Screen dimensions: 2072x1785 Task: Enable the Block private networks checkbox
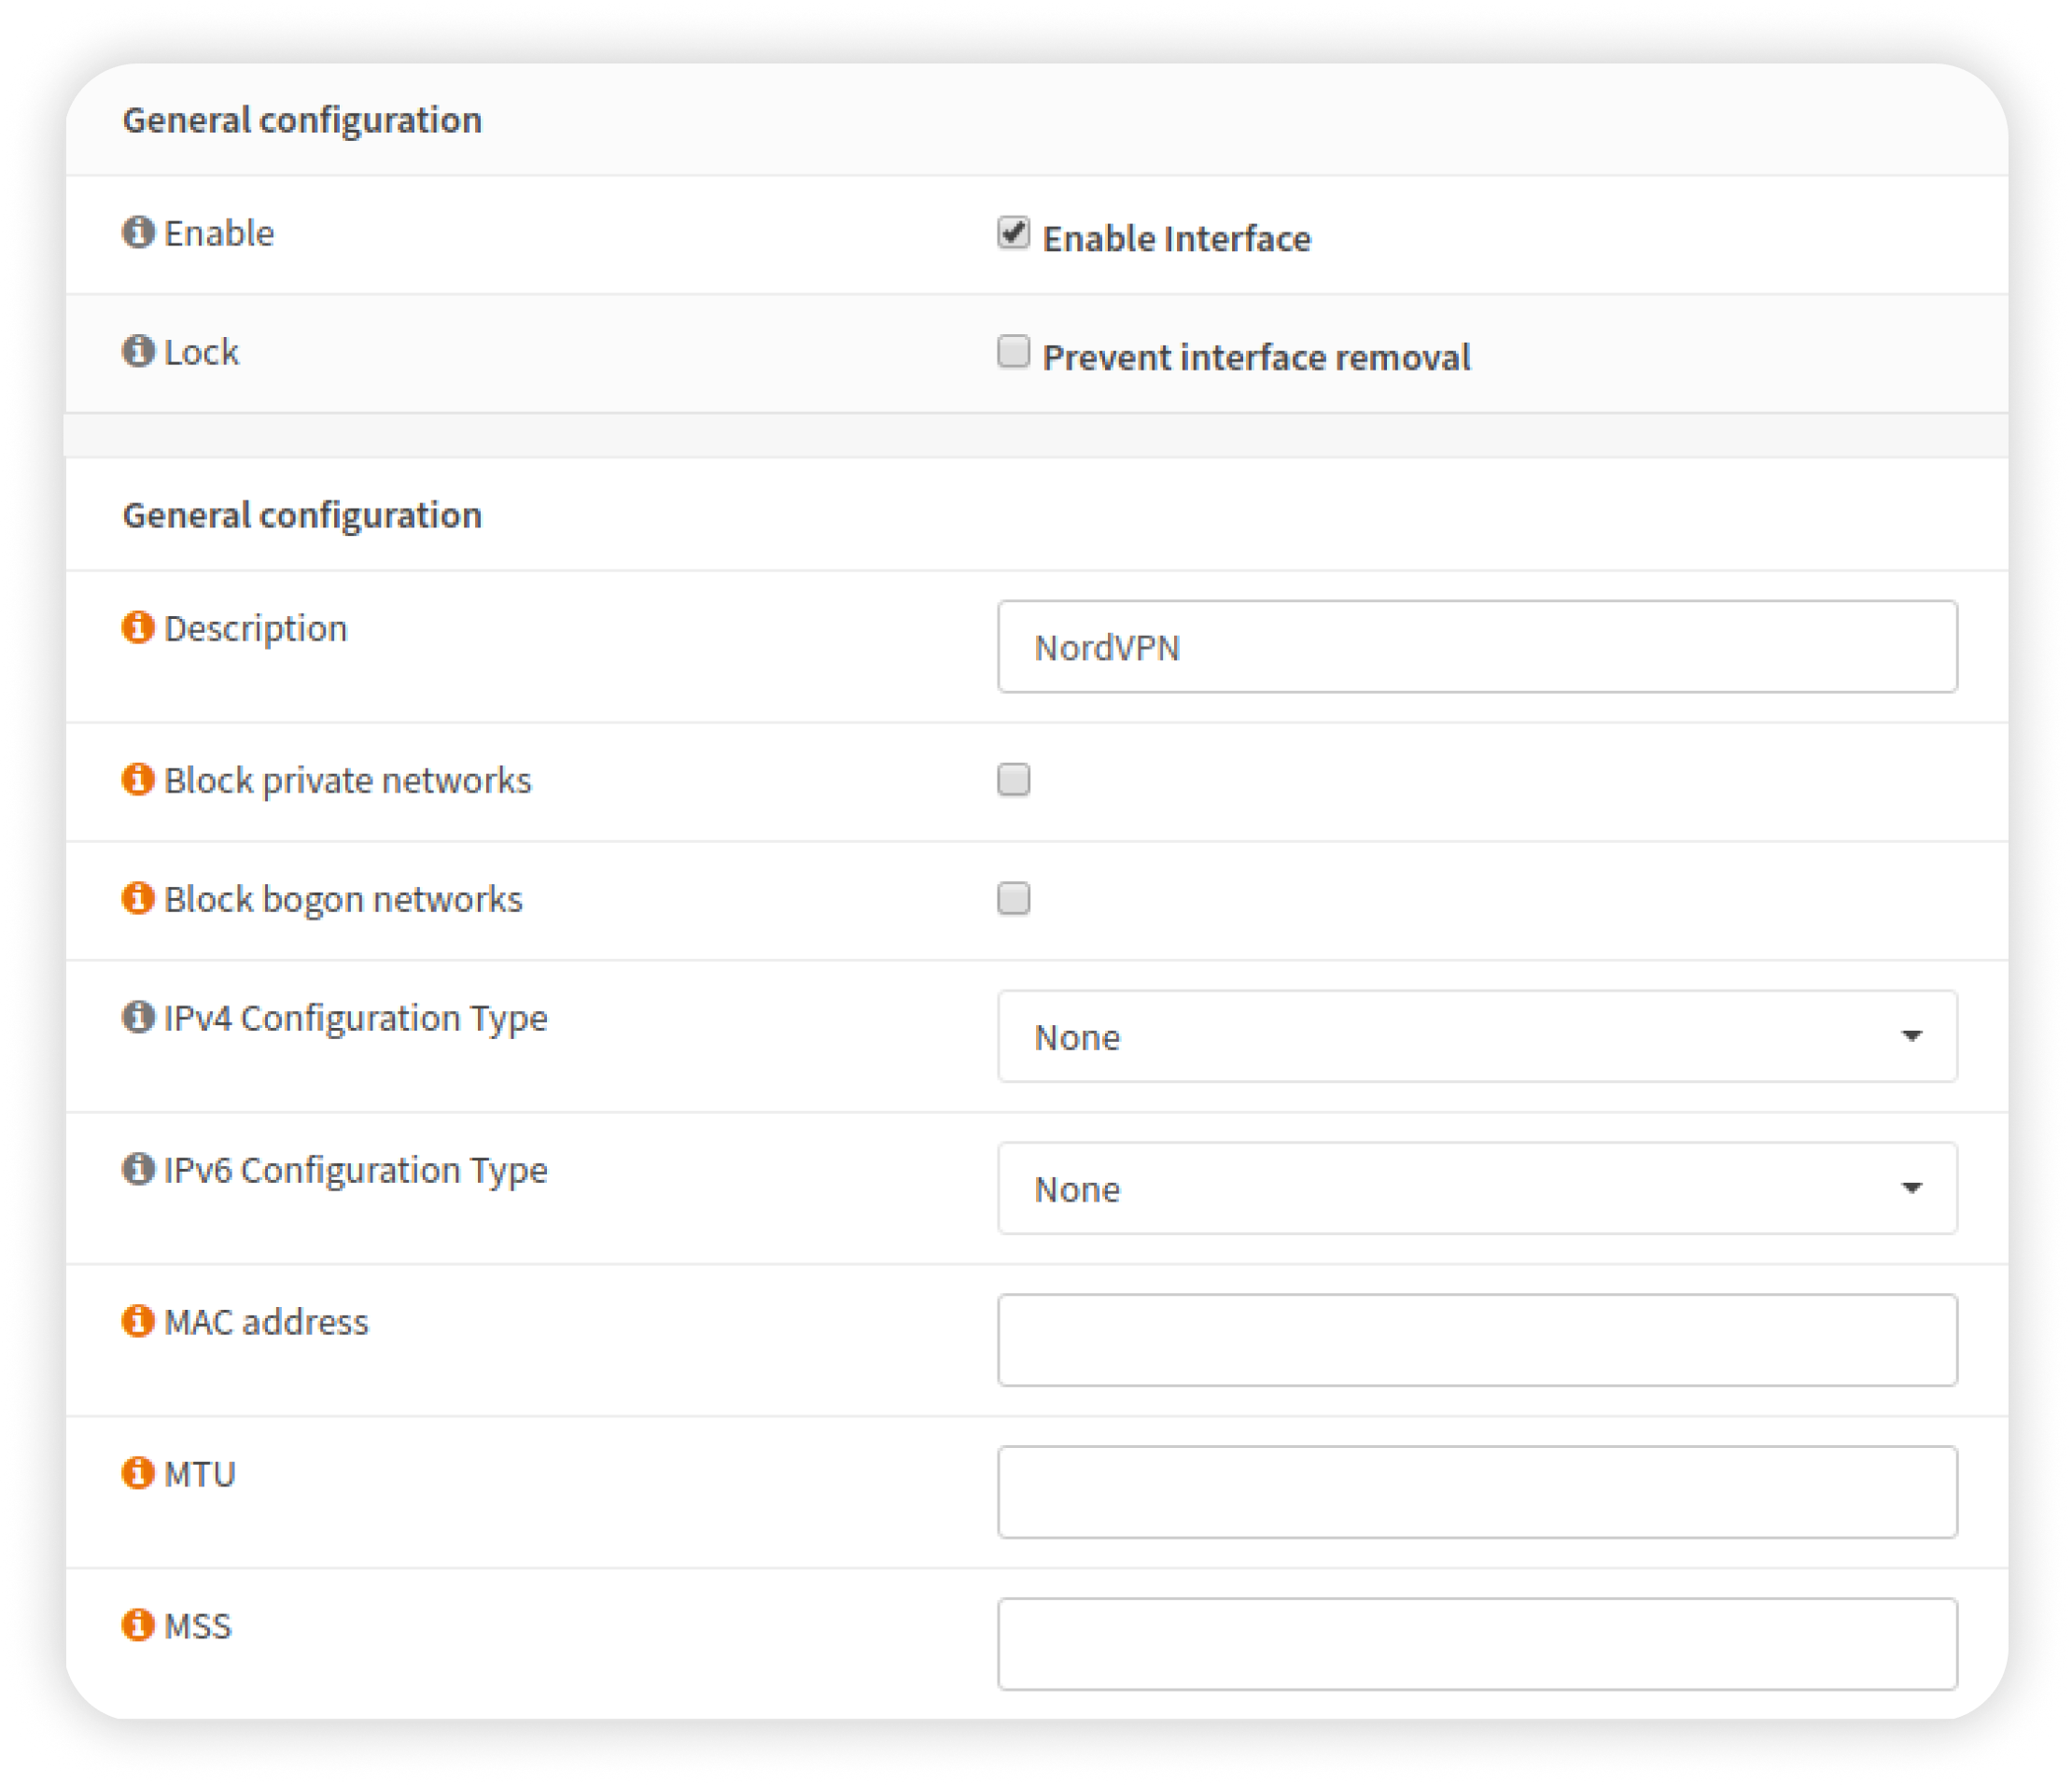point(1013,780)
